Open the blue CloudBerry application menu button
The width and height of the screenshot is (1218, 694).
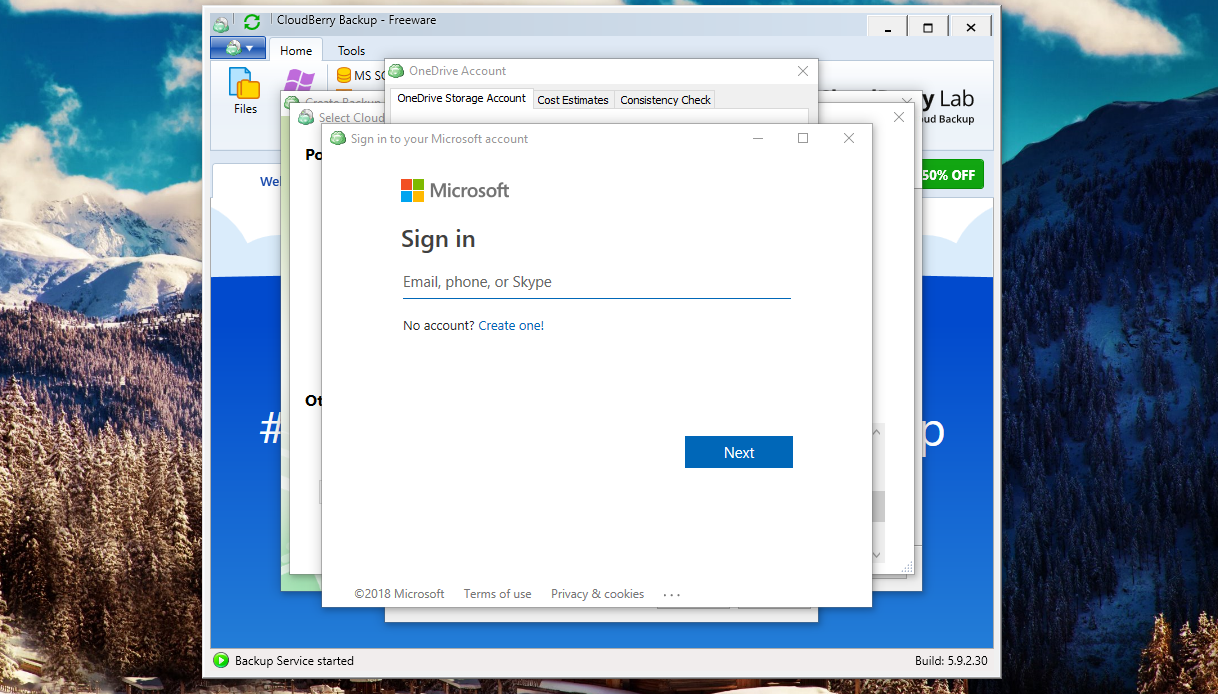[x=238, y=48]
